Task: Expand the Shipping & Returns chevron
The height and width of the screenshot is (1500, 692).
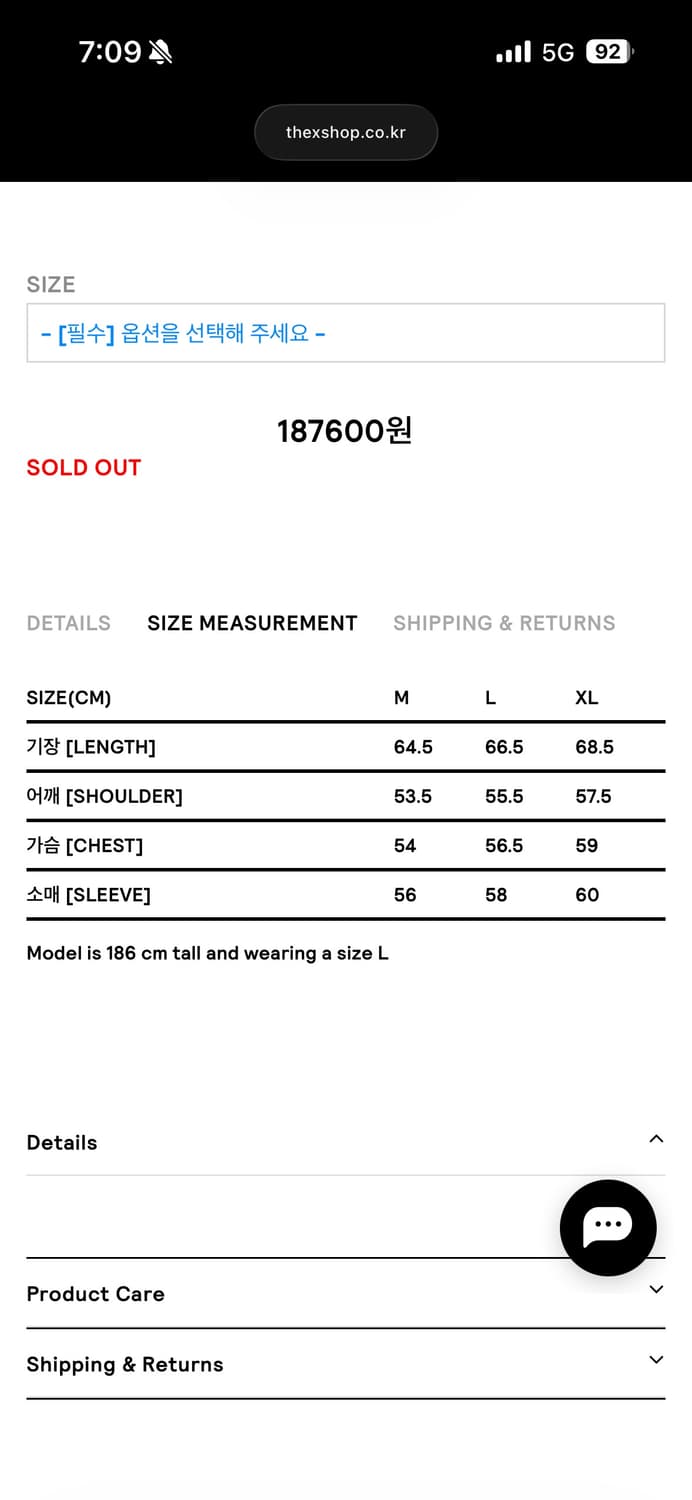Action: click(656, 1360)
